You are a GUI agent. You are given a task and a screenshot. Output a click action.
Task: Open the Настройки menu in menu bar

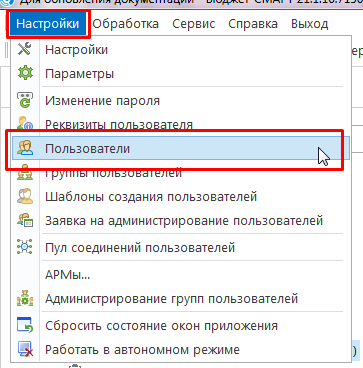48,24
